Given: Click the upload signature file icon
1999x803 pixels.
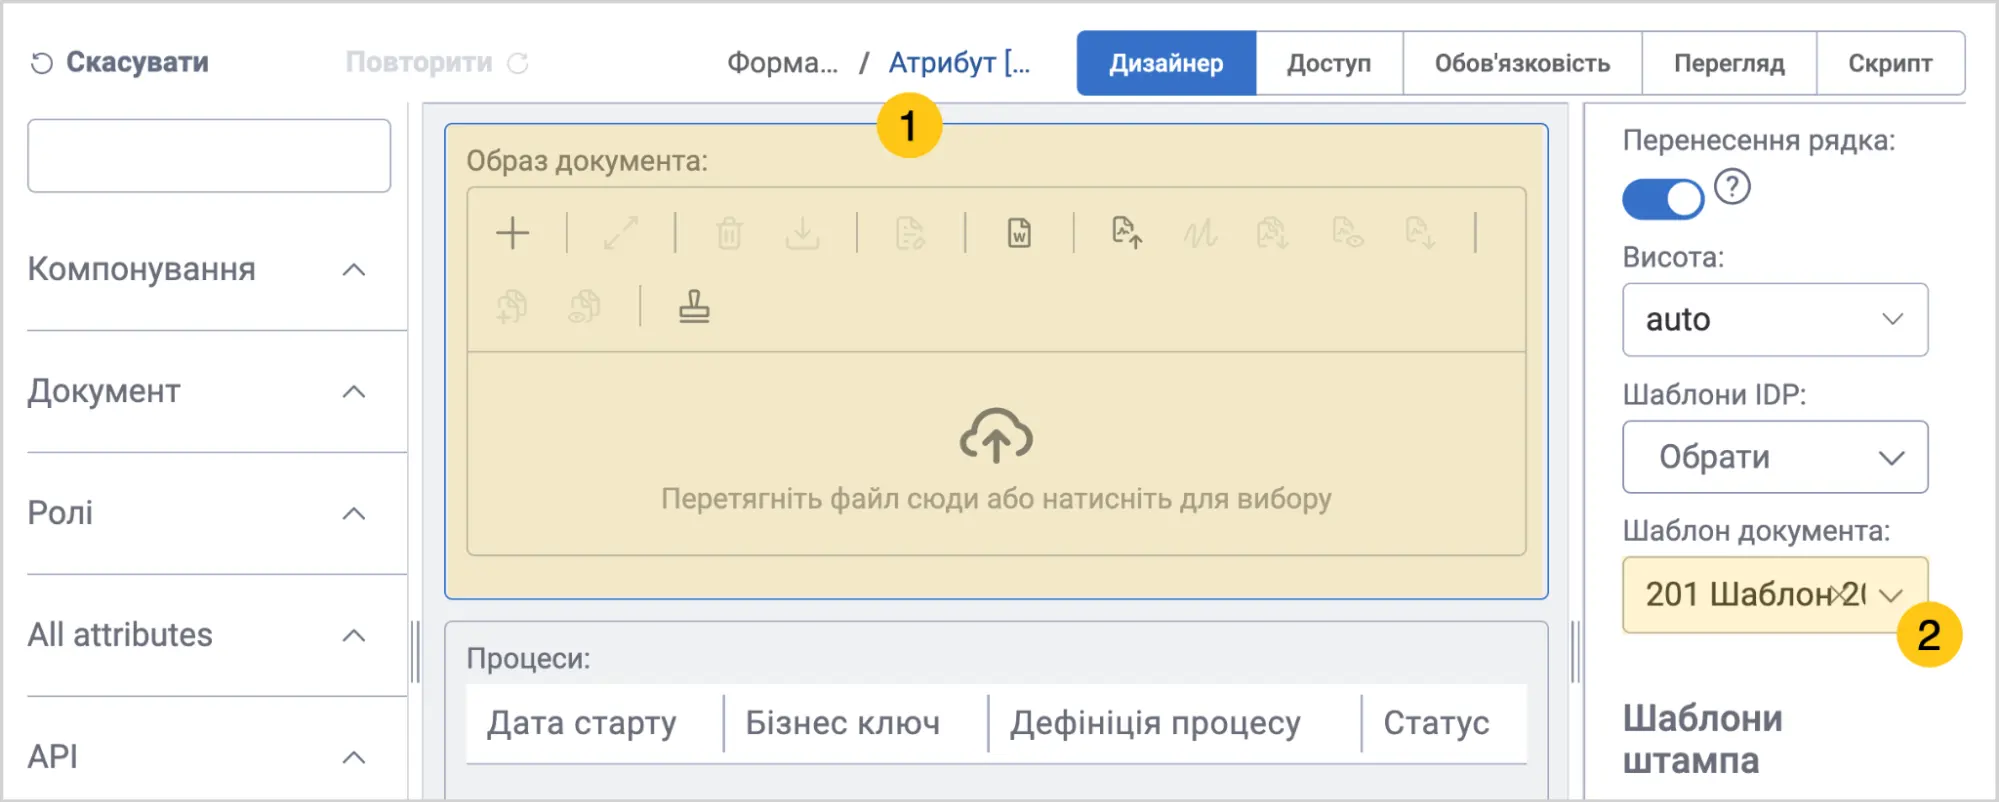Looking at the screenshot, I should click(1127, 233).
